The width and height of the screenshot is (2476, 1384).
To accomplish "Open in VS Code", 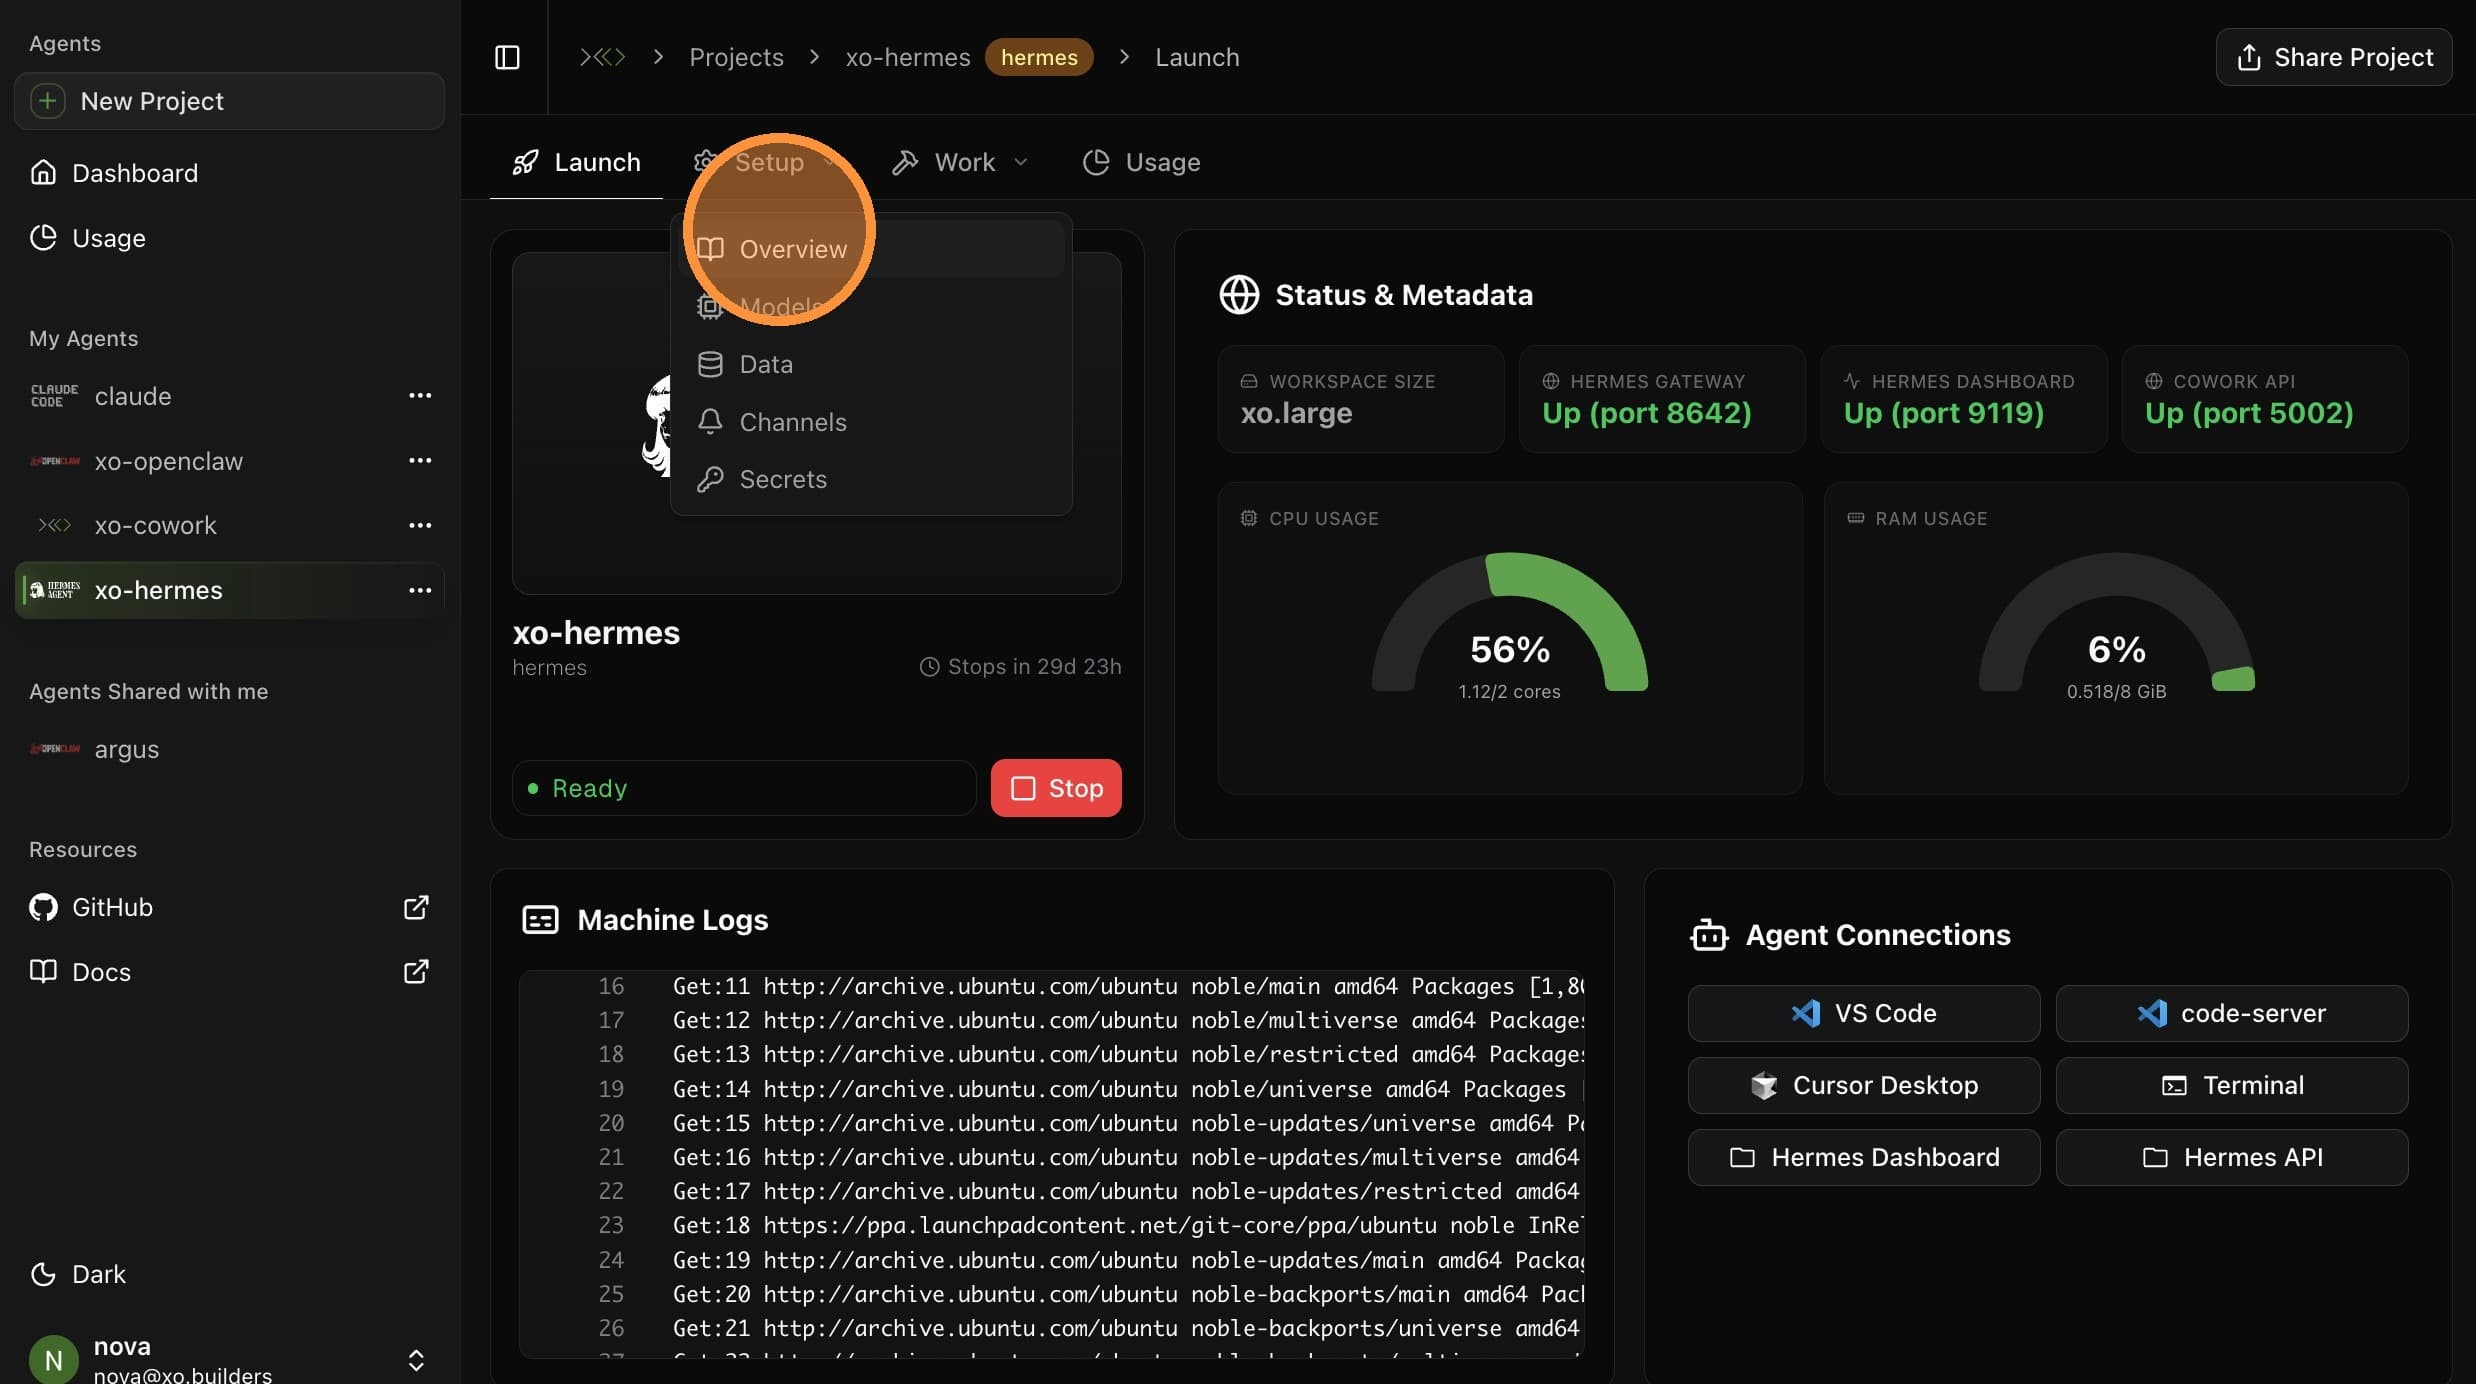I will [1864, 1013].
